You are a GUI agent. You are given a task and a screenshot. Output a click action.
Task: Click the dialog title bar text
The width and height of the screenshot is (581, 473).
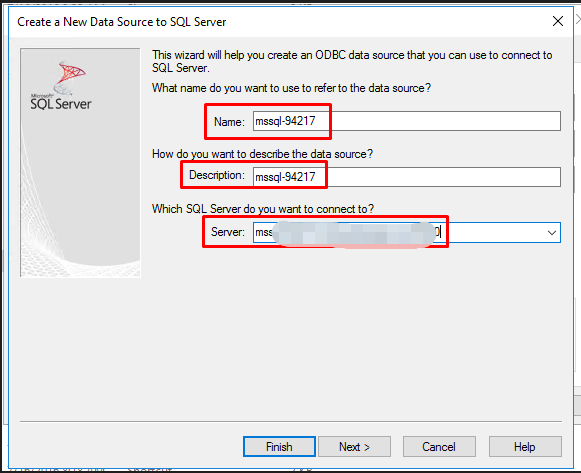coord(122,22)
